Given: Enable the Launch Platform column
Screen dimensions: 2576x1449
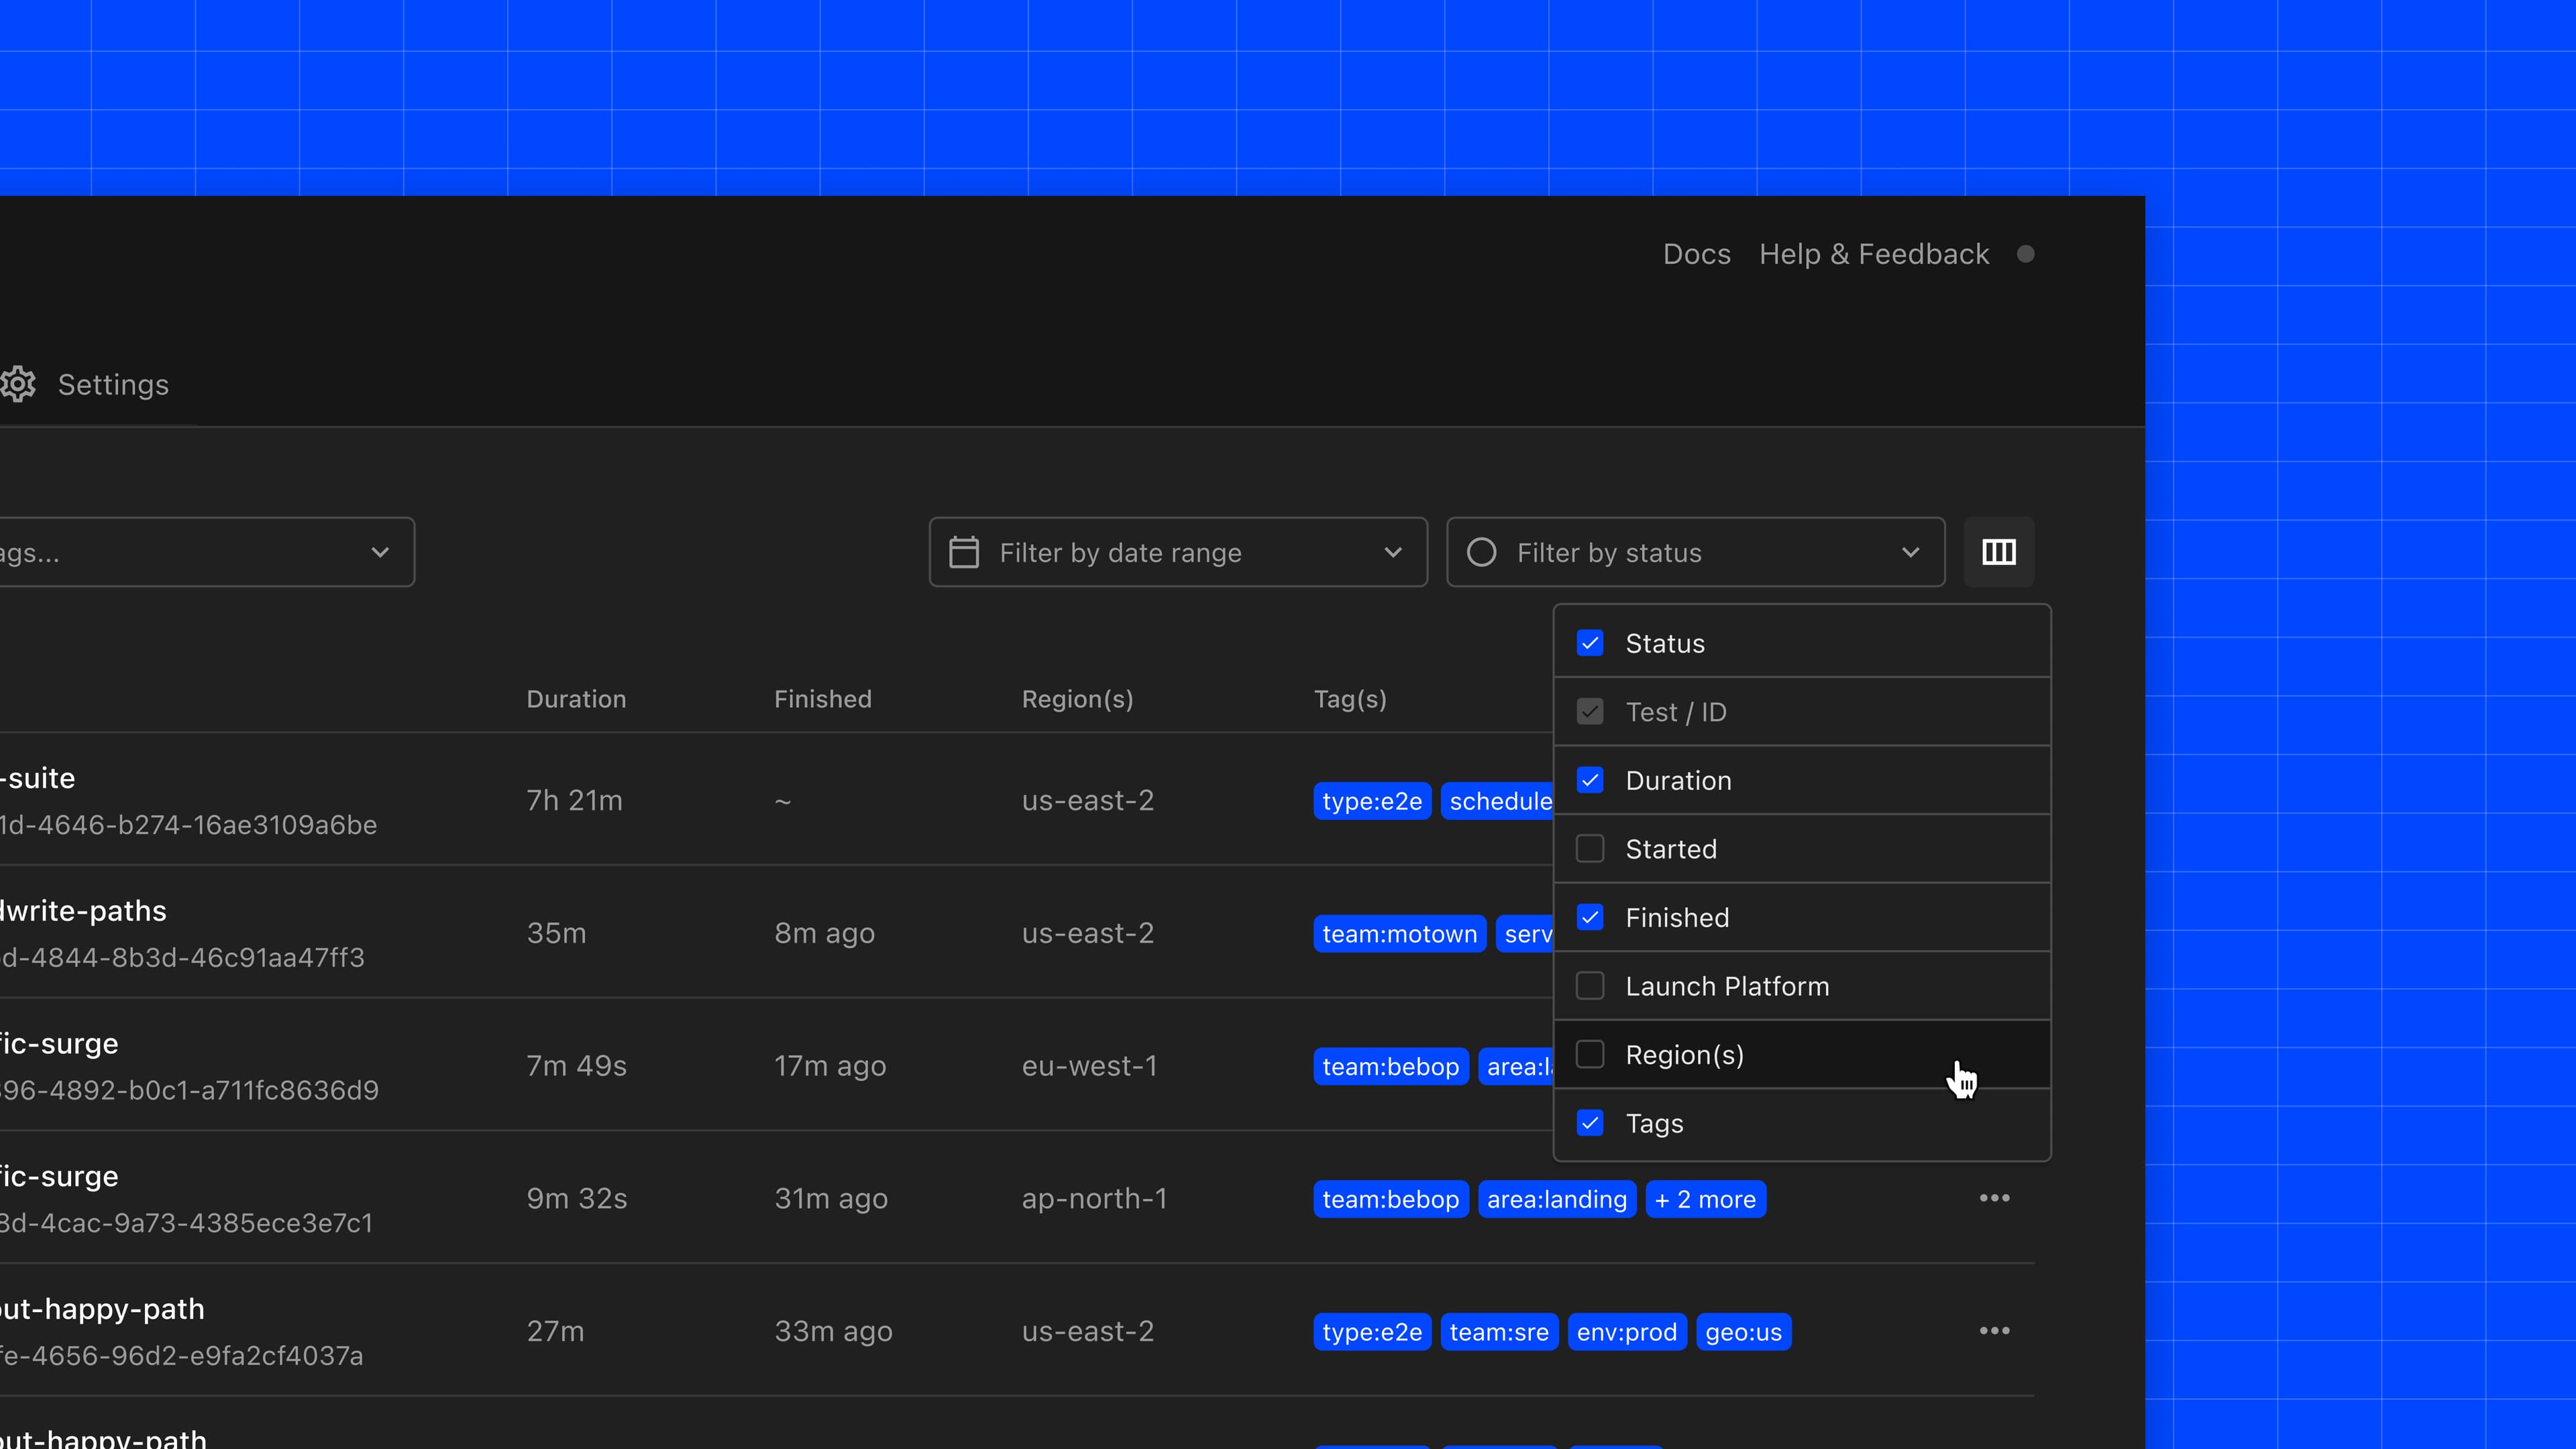Looking at the screenshot, I should click(x=1590, y=985).
